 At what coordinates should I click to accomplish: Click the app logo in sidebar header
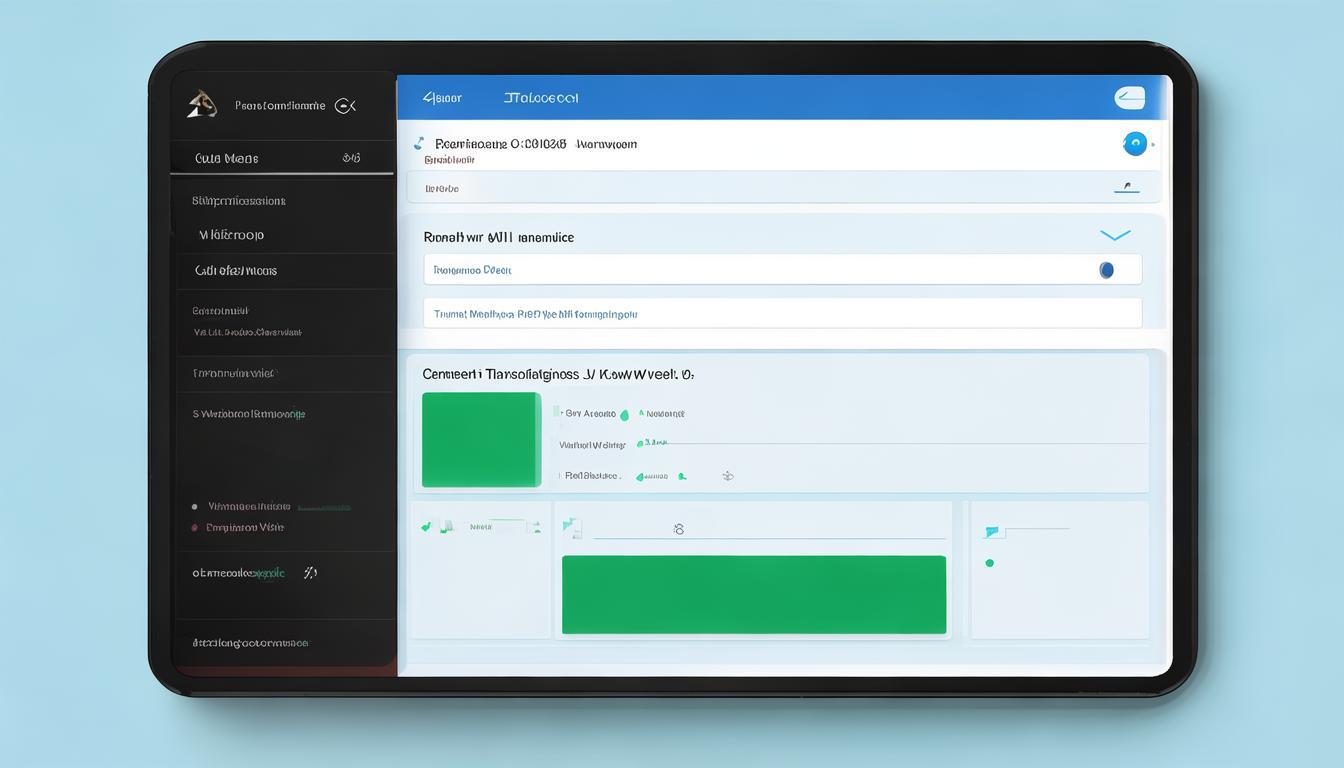[x=202, y=104]
